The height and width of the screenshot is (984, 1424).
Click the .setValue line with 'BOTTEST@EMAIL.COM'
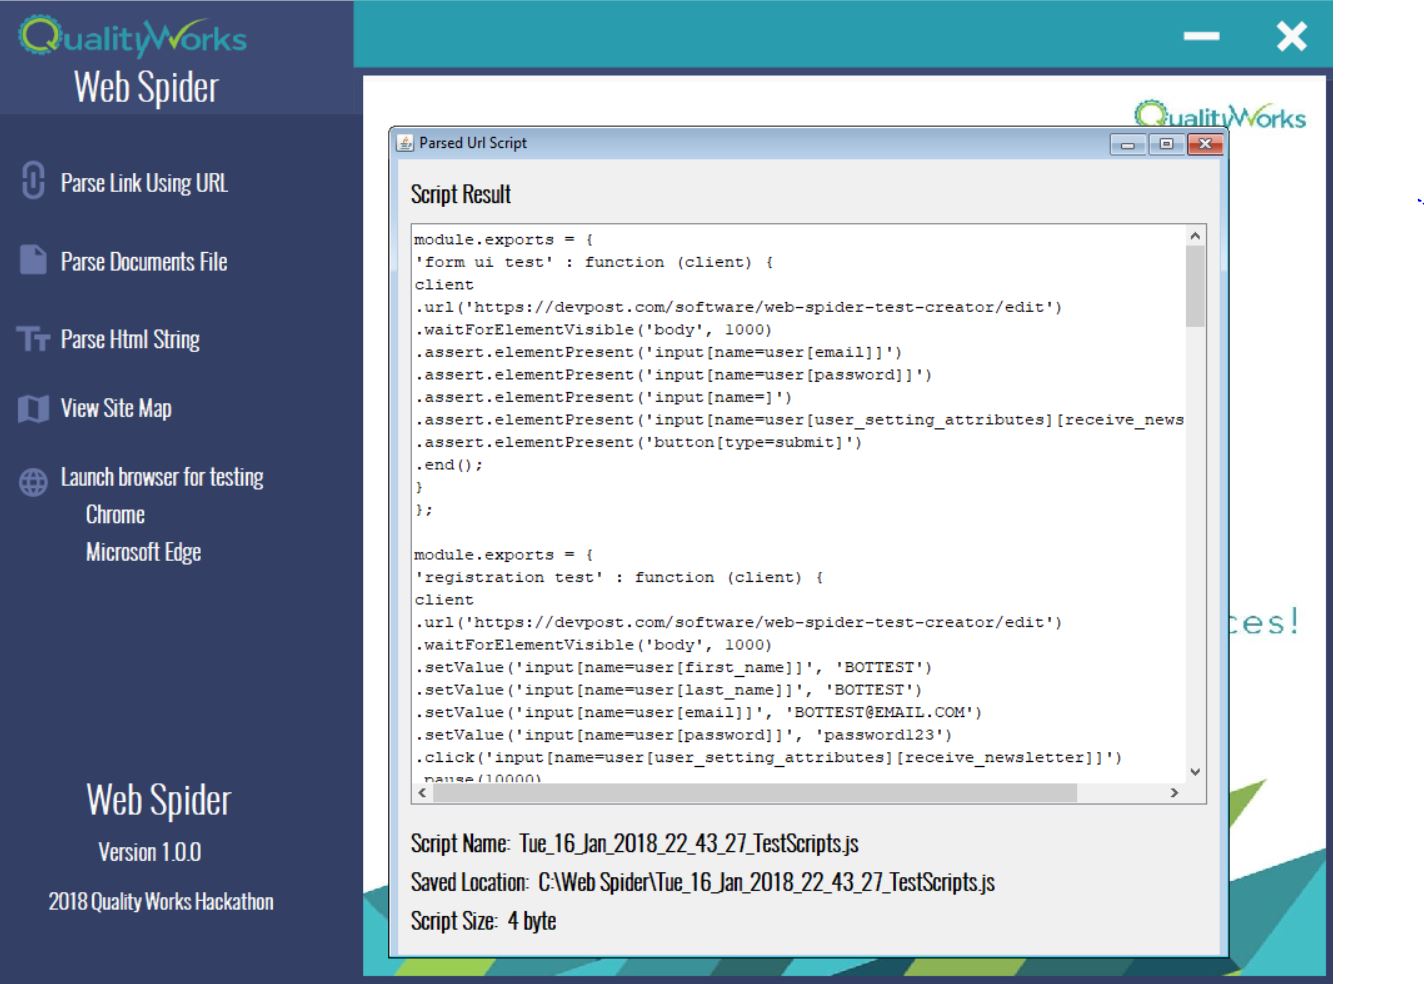coord(698,712)
